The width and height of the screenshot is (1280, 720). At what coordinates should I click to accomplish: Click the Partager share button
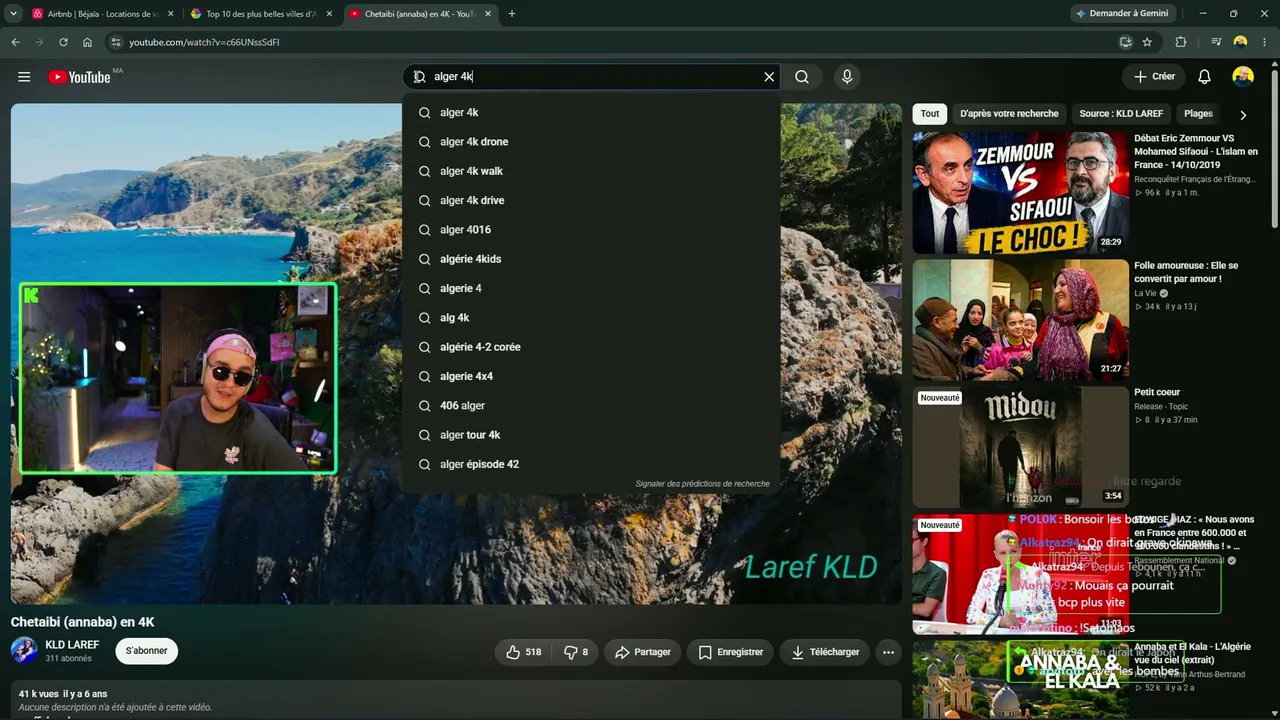tap(643, 652)
